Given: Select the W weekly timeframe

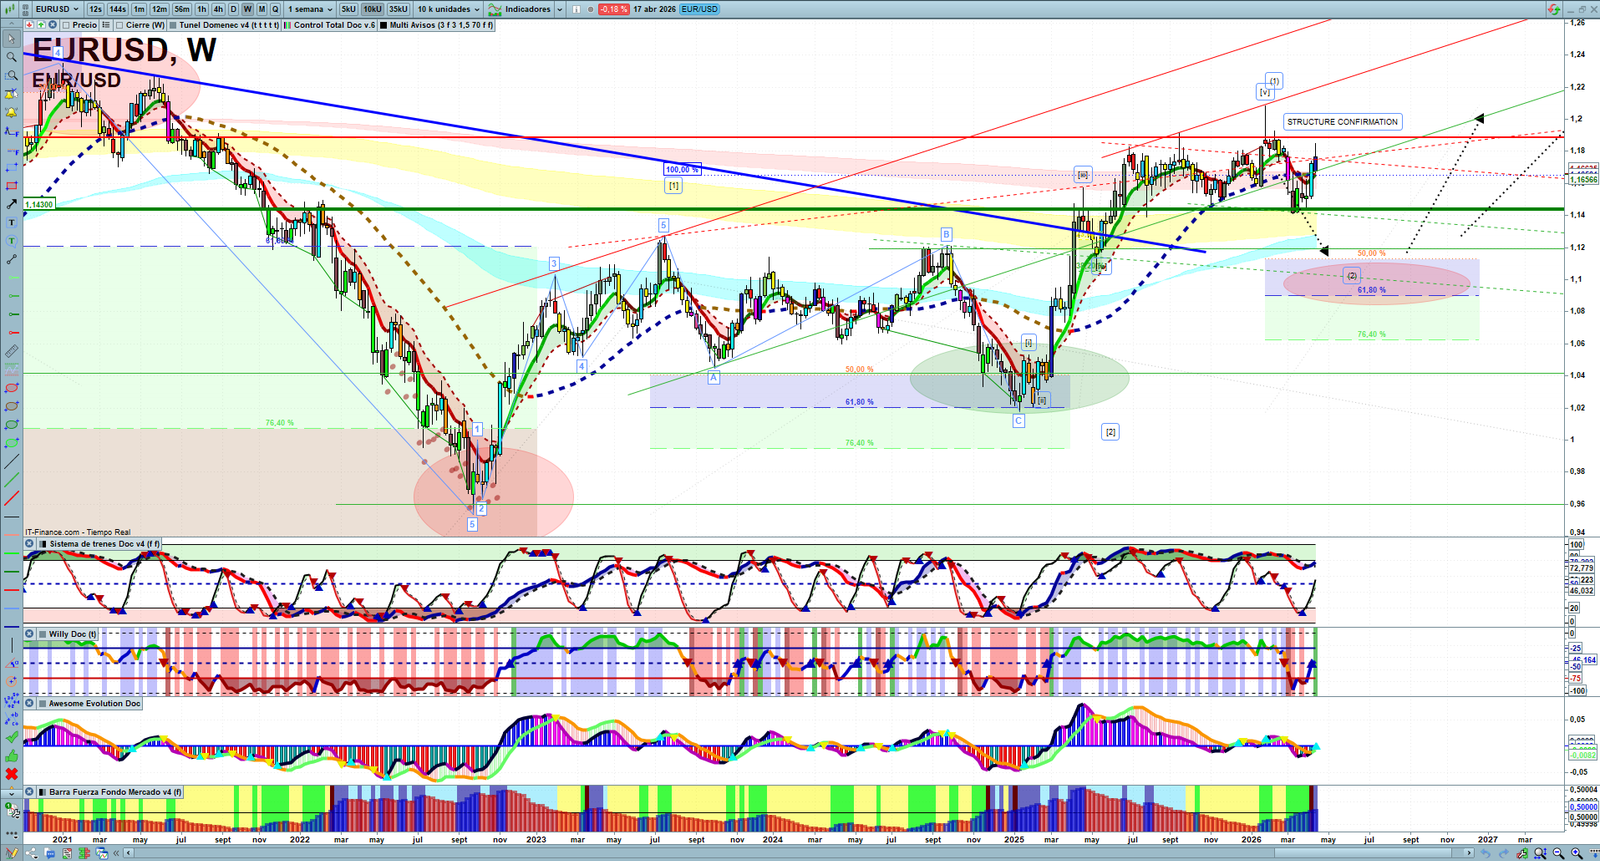Looking at the screenshot, I should (x=248, y=9).
